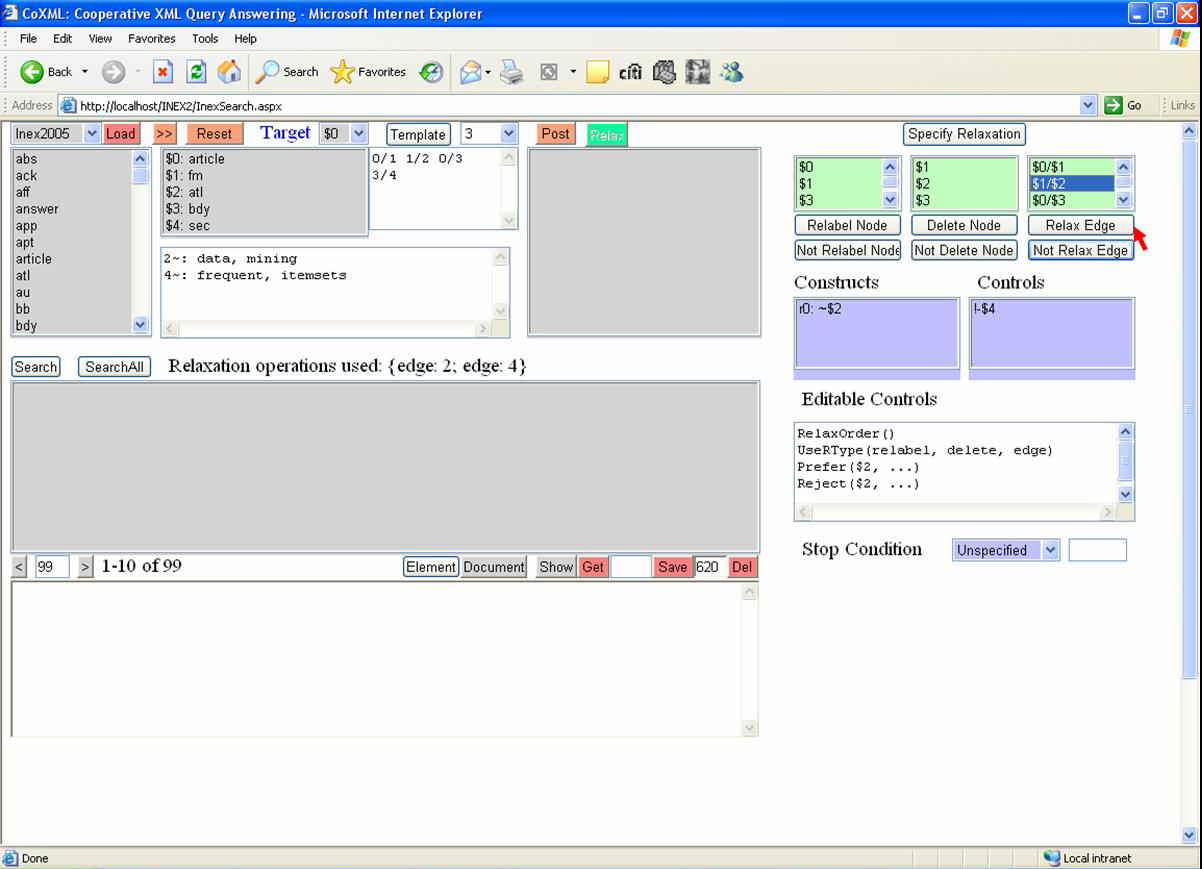
Task: Click the SearchAll button
Action: point(115,367)
